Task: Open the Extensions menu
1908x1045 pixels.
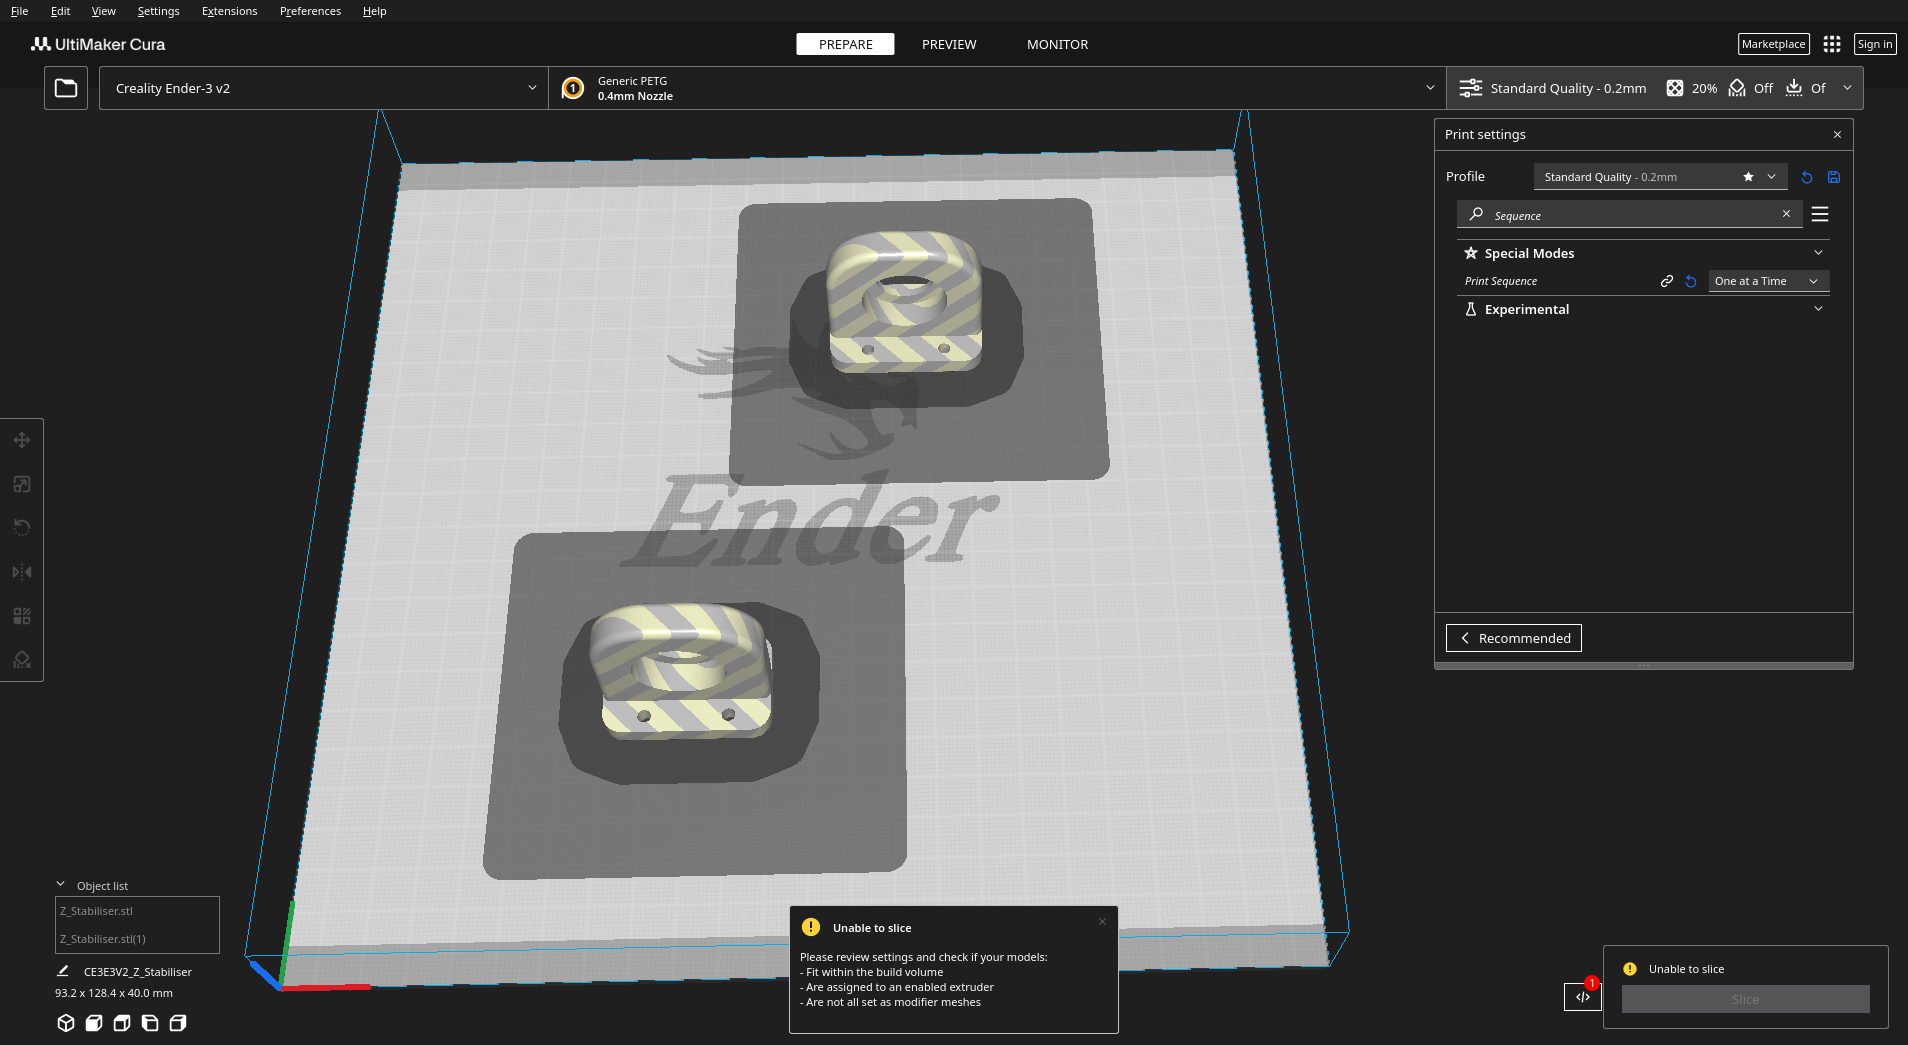Action: [x=229, y=11]
